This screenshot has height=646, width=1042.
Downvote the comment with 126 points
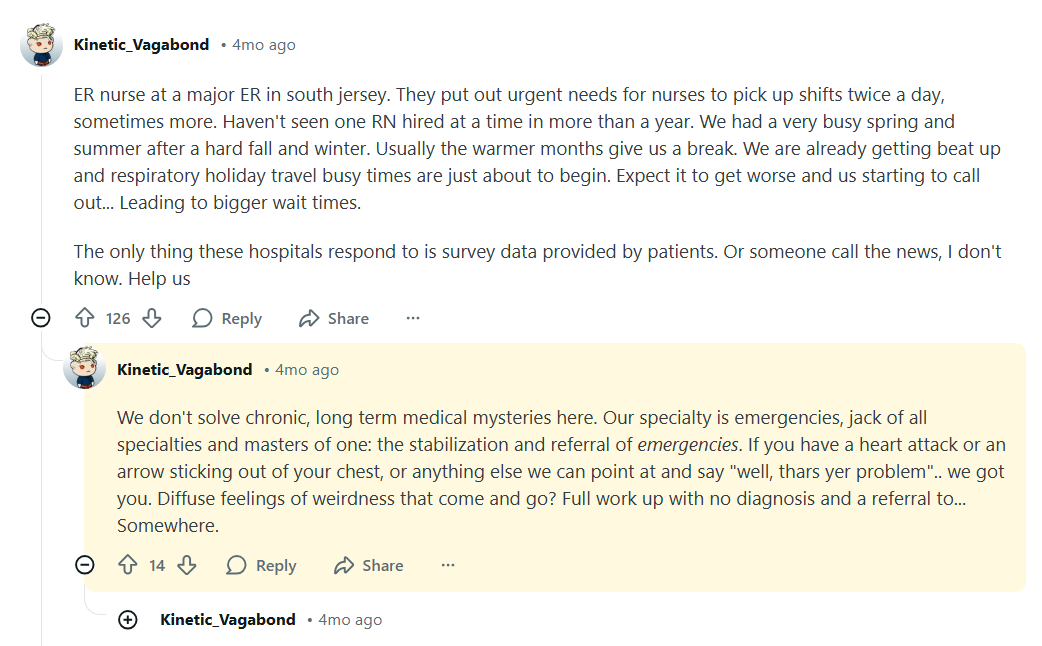152,318
